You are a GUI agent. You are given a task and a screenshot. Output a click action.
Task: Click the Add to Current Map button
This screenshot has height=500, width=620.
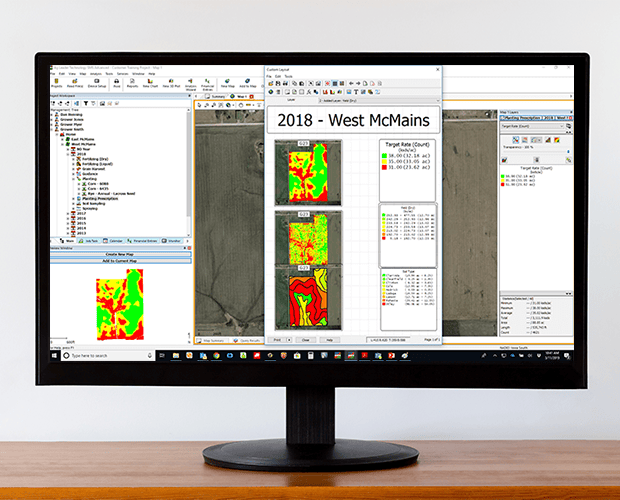119,262
